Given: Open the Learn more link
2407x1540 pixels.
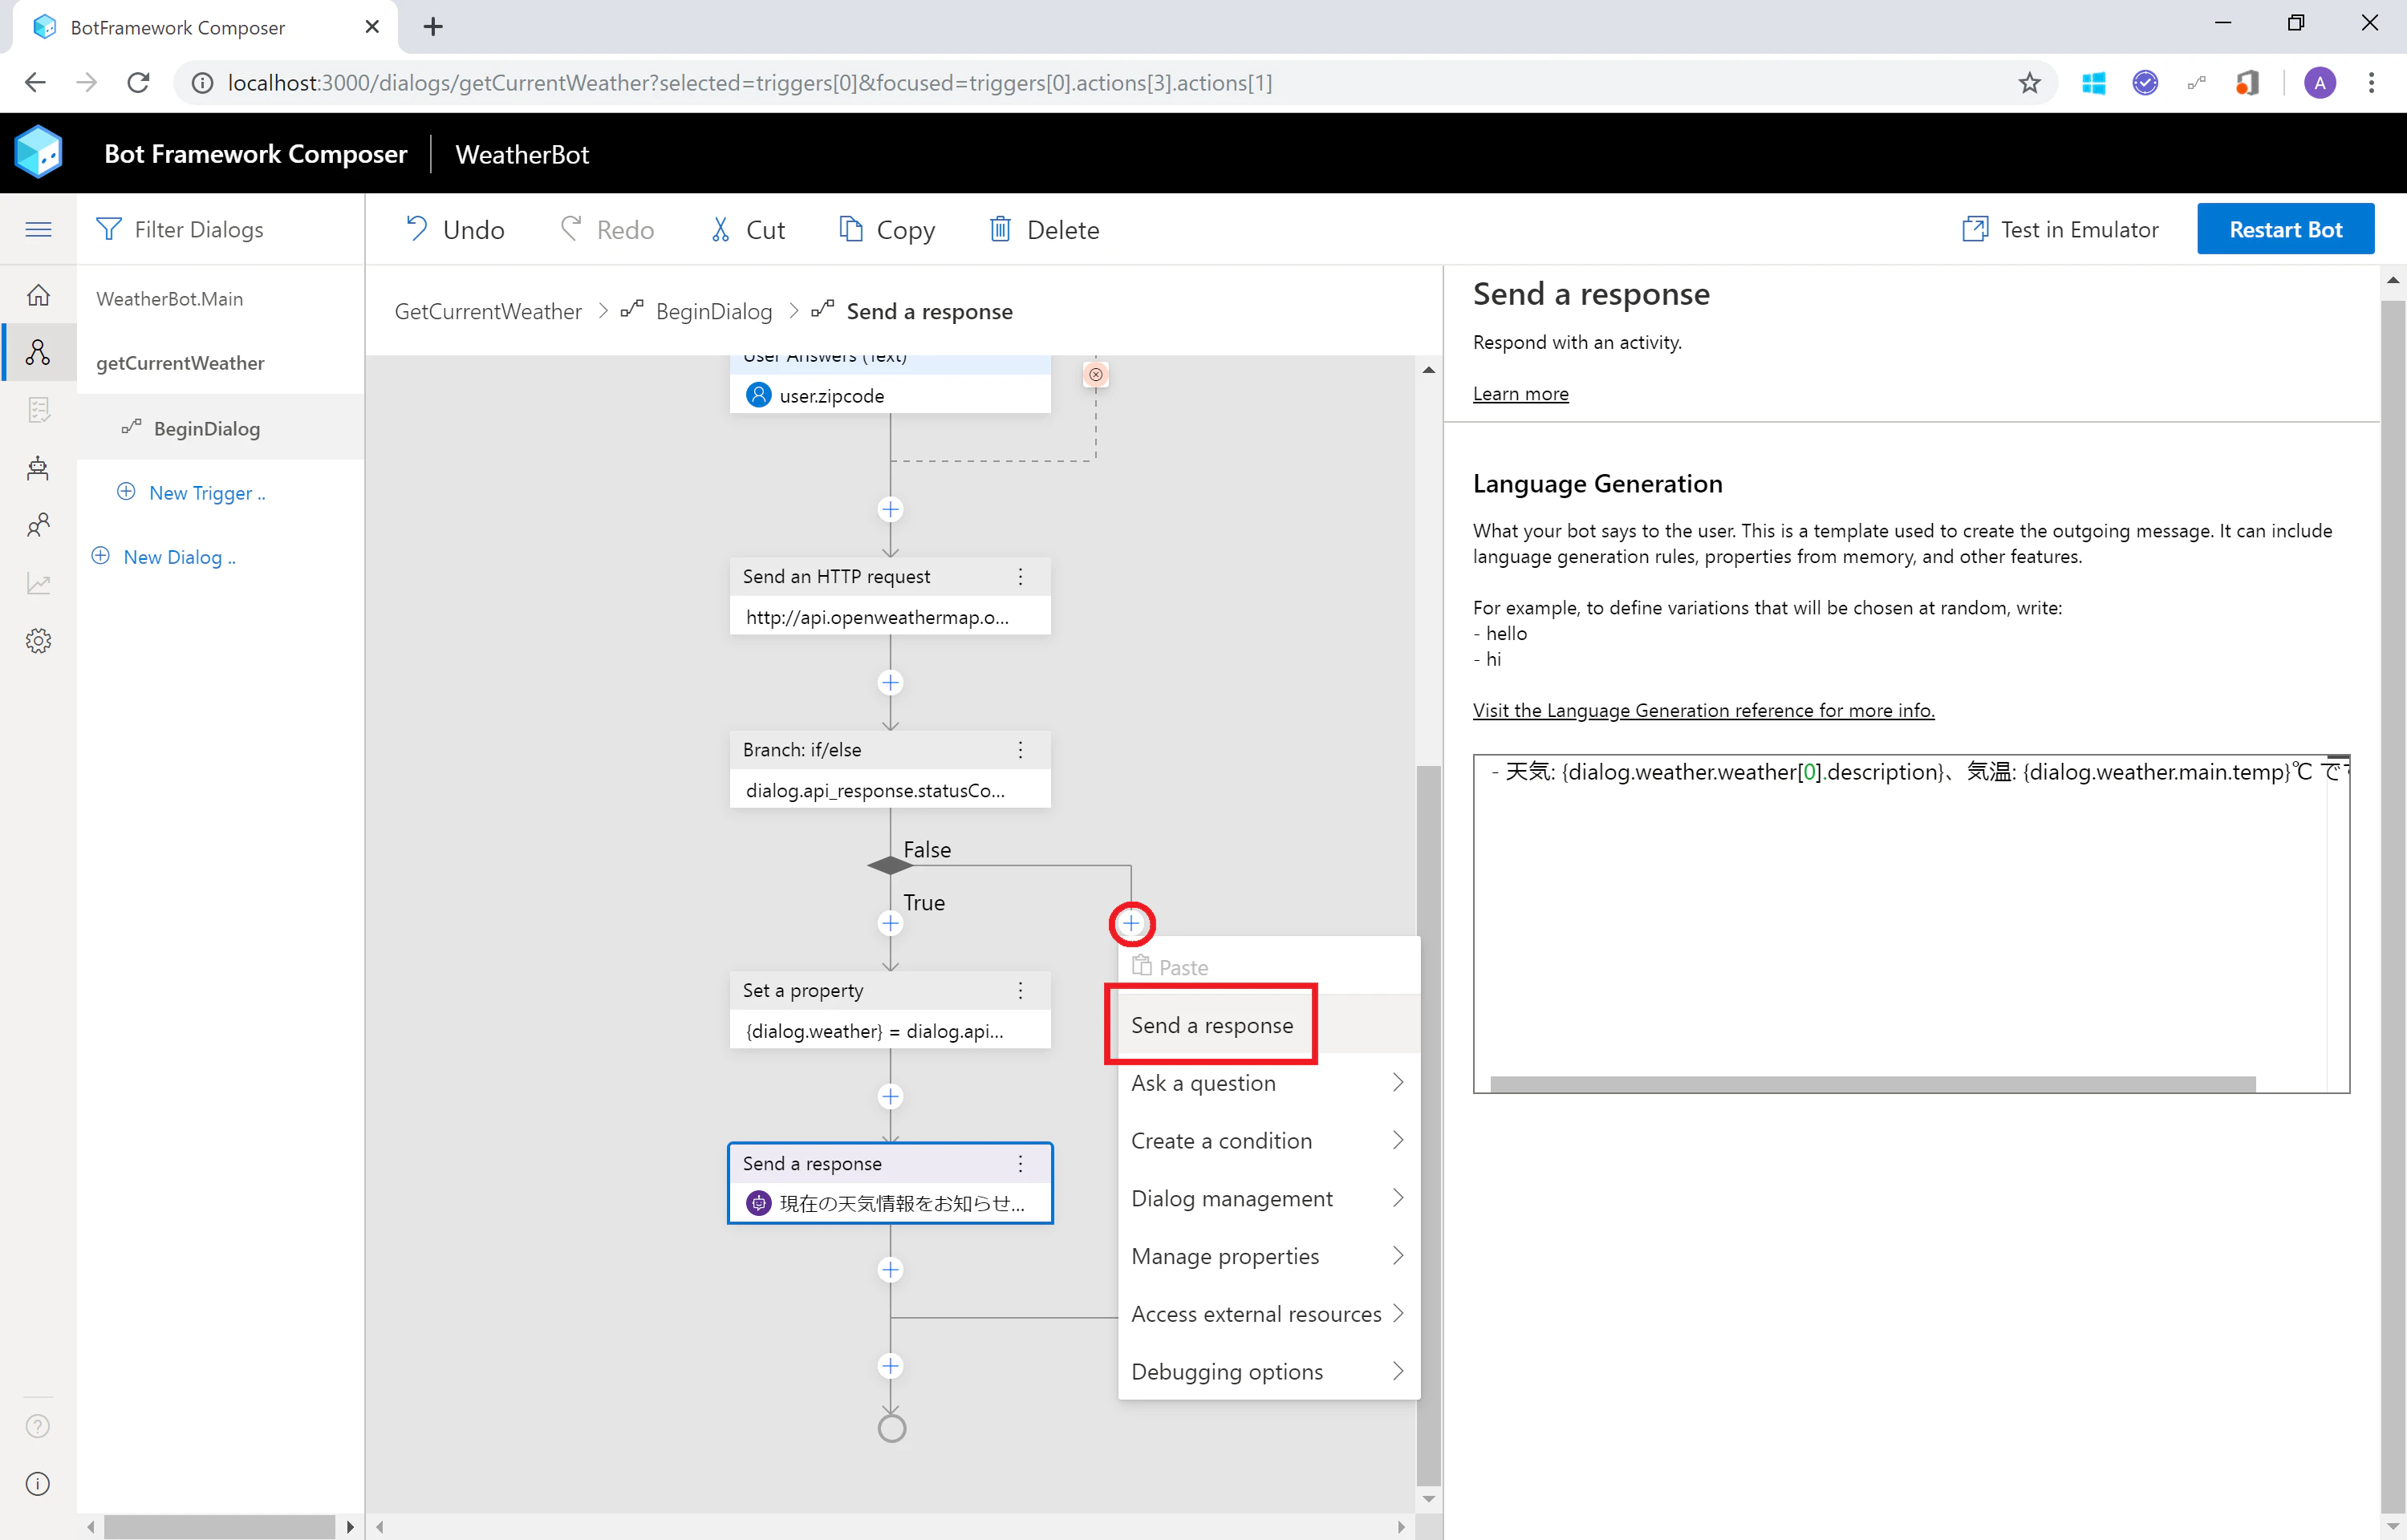Looking at the screenshot, I should [x=1520, y=394].
